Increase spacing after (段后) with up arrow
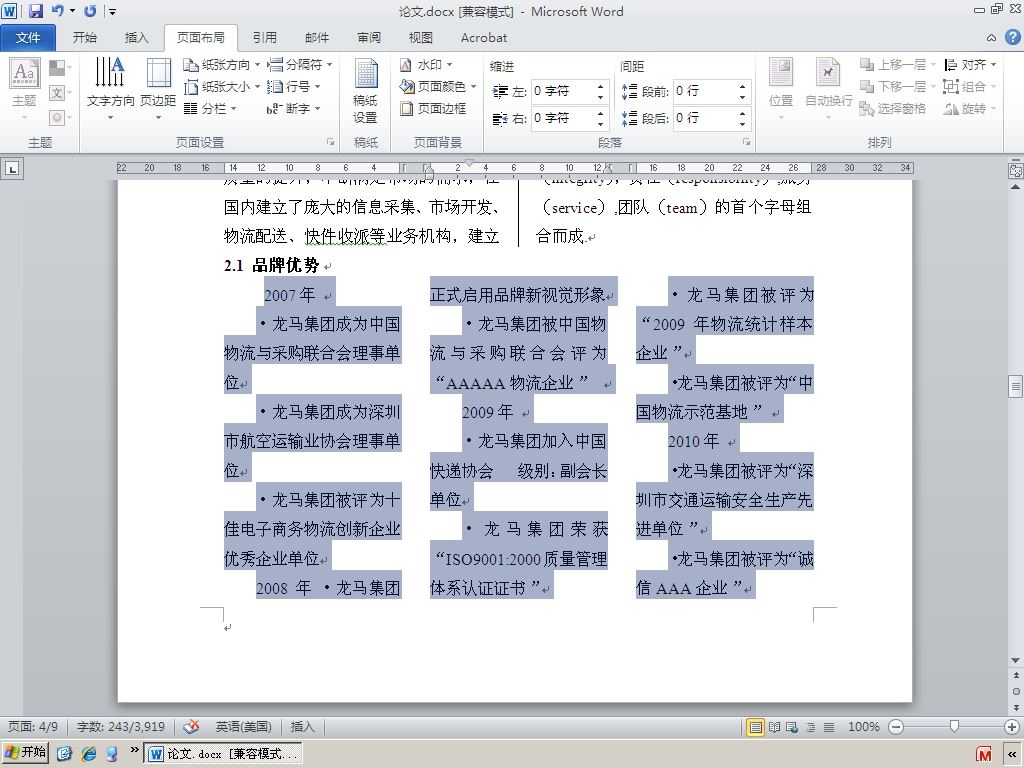This screenshot has height=768, width=1024. coord(743,113)
